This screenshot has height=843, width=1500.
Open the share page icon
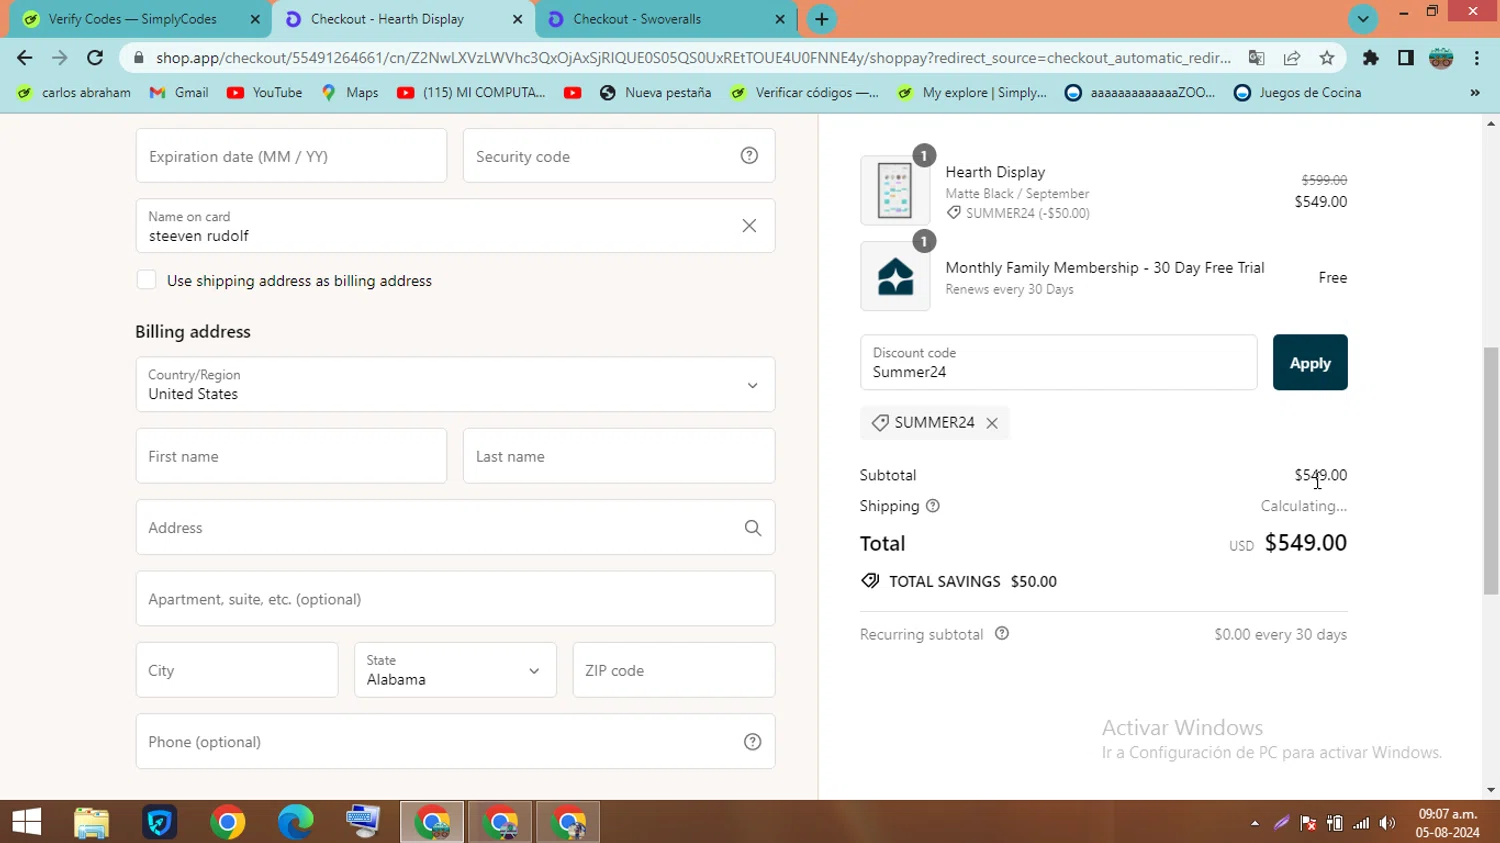tap(1292, 58)
